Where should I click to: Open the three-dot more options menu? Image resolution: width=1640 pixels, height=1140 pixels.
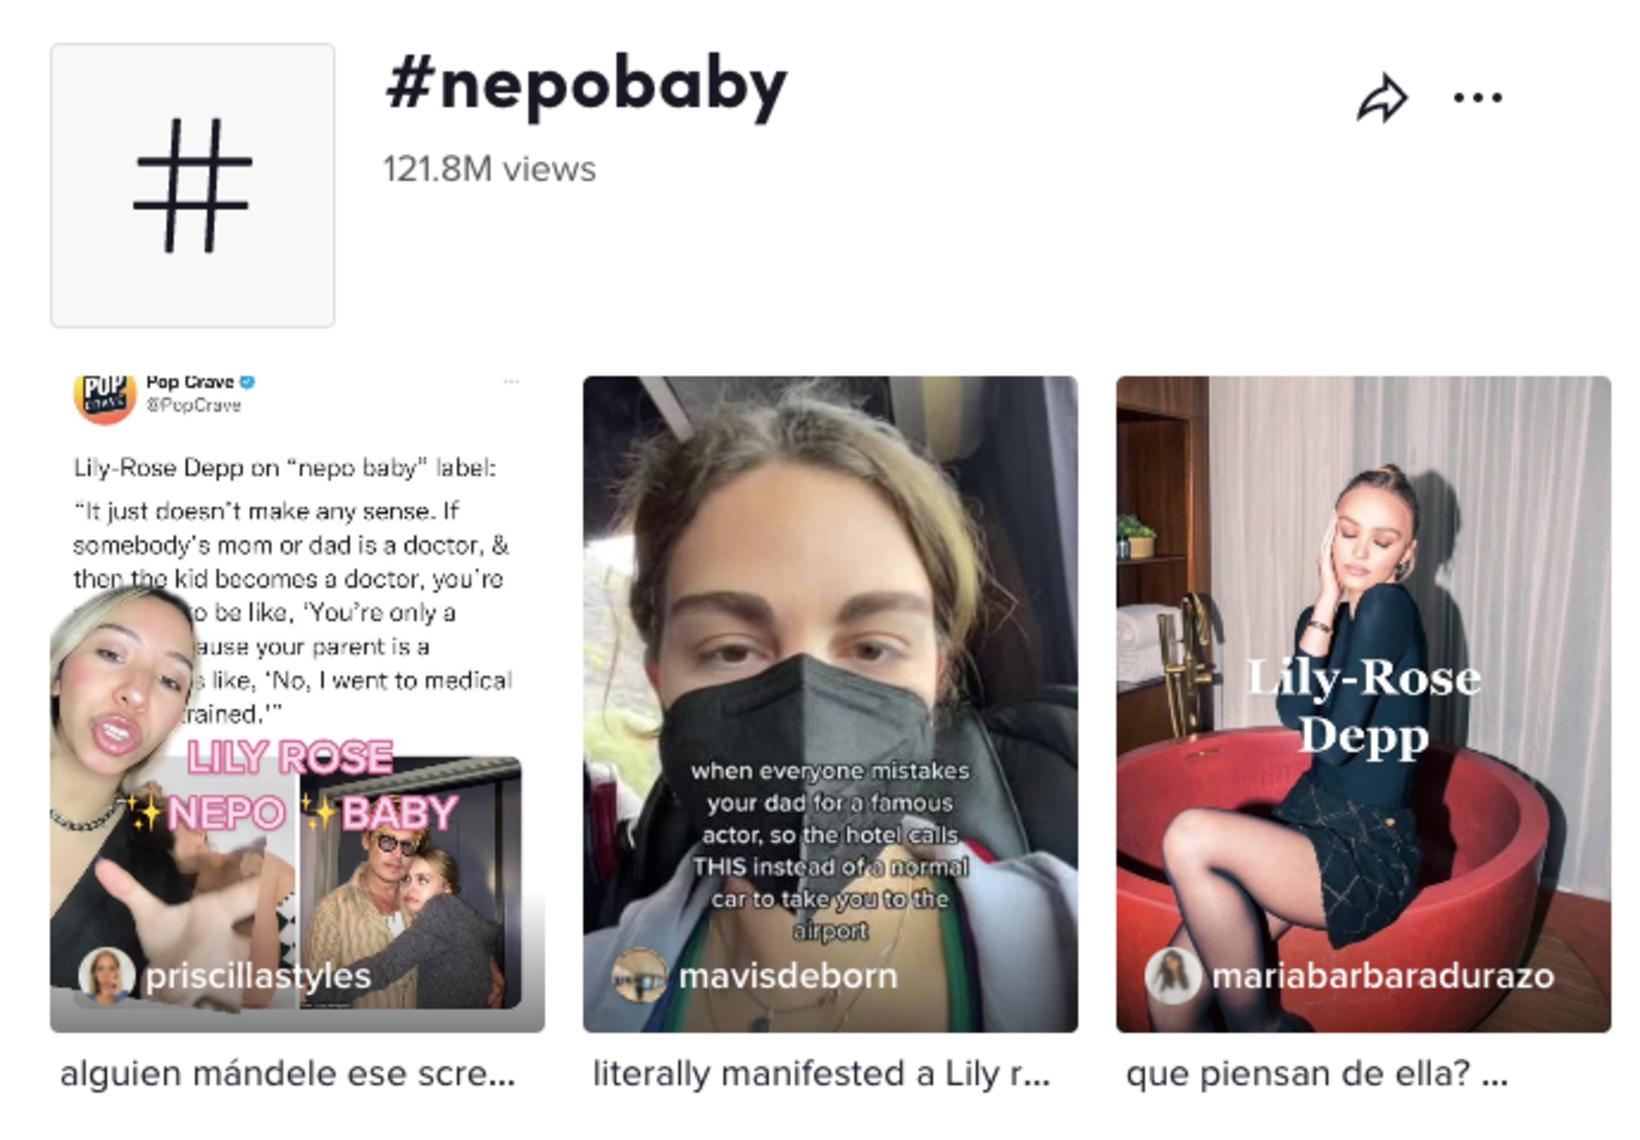tap(1477, 98)
